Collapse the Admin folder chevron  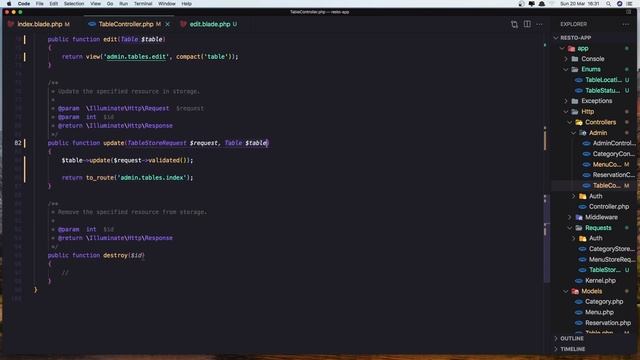tap(573, 133)
